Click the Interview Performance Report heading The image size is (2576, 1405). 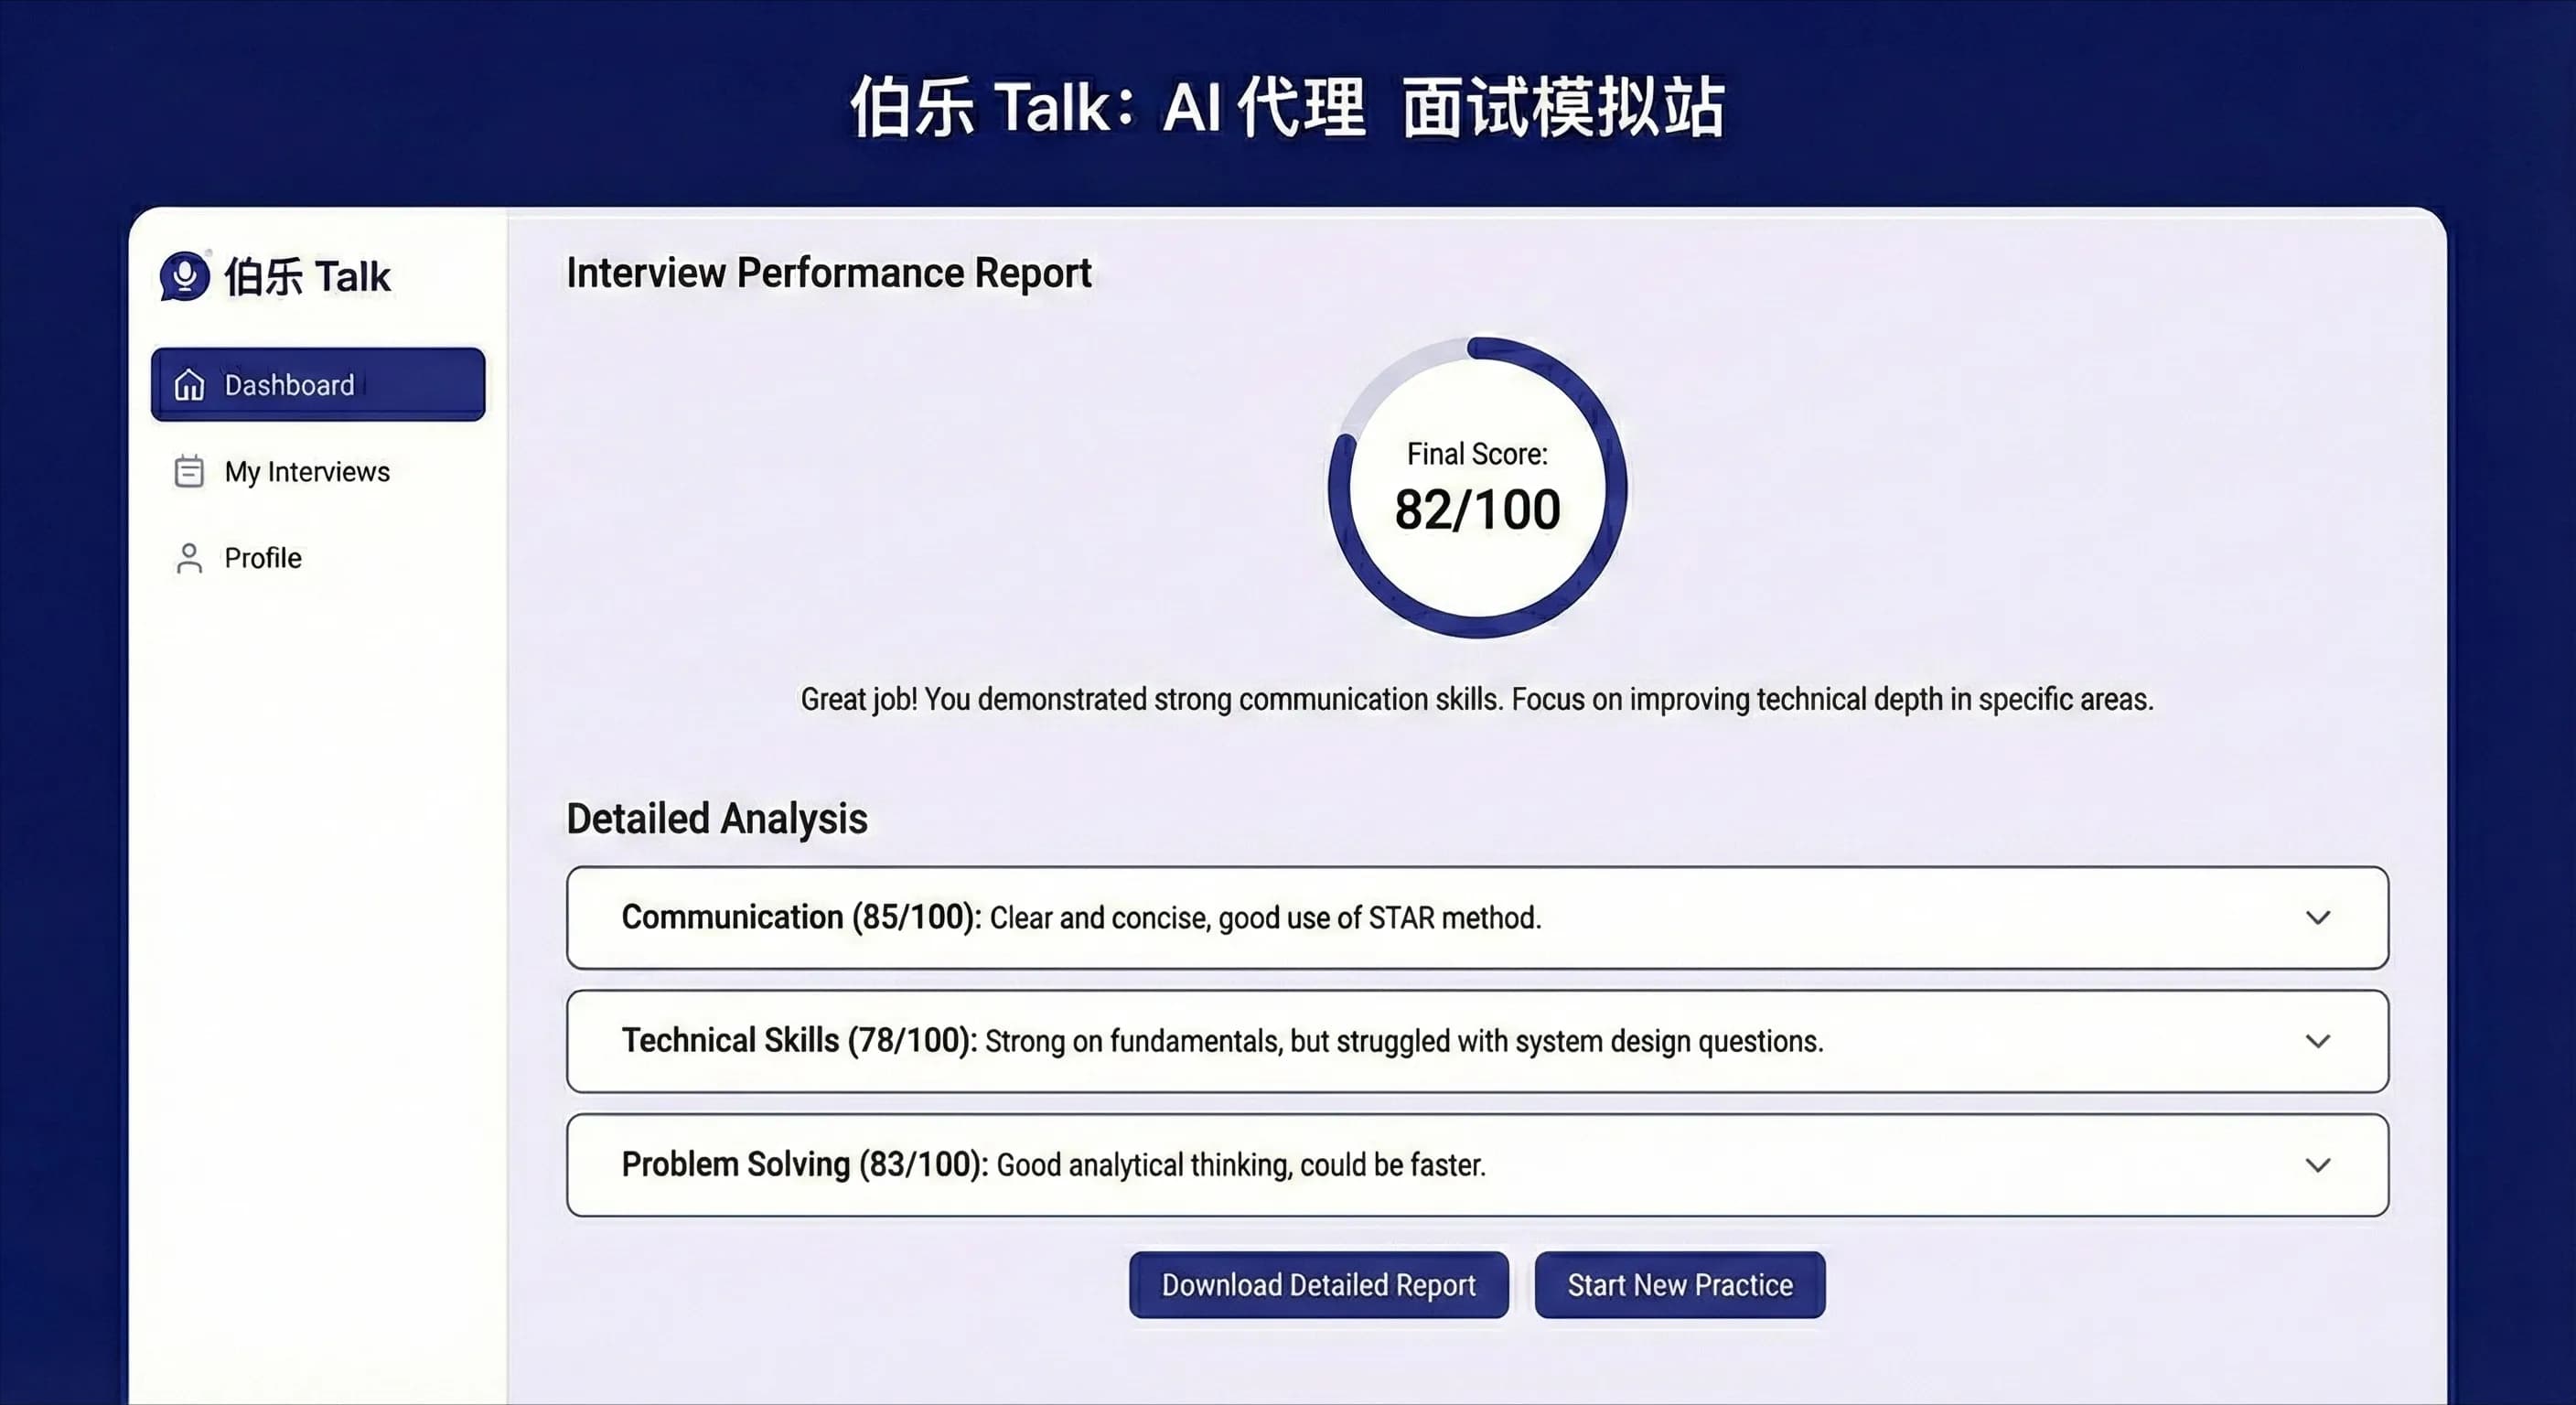[x=829, y=272]
